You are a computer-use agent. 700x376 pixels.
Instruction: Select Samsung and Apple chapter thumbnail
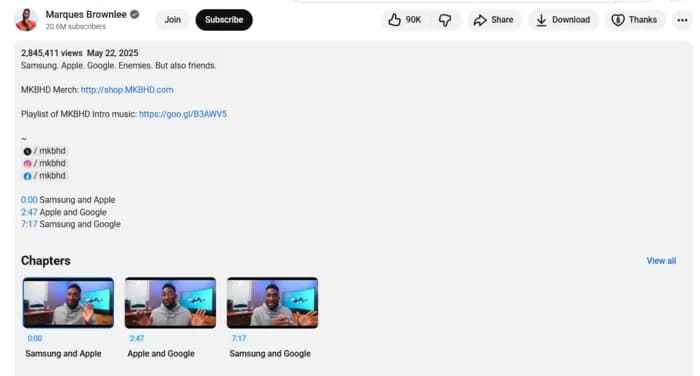68,303
